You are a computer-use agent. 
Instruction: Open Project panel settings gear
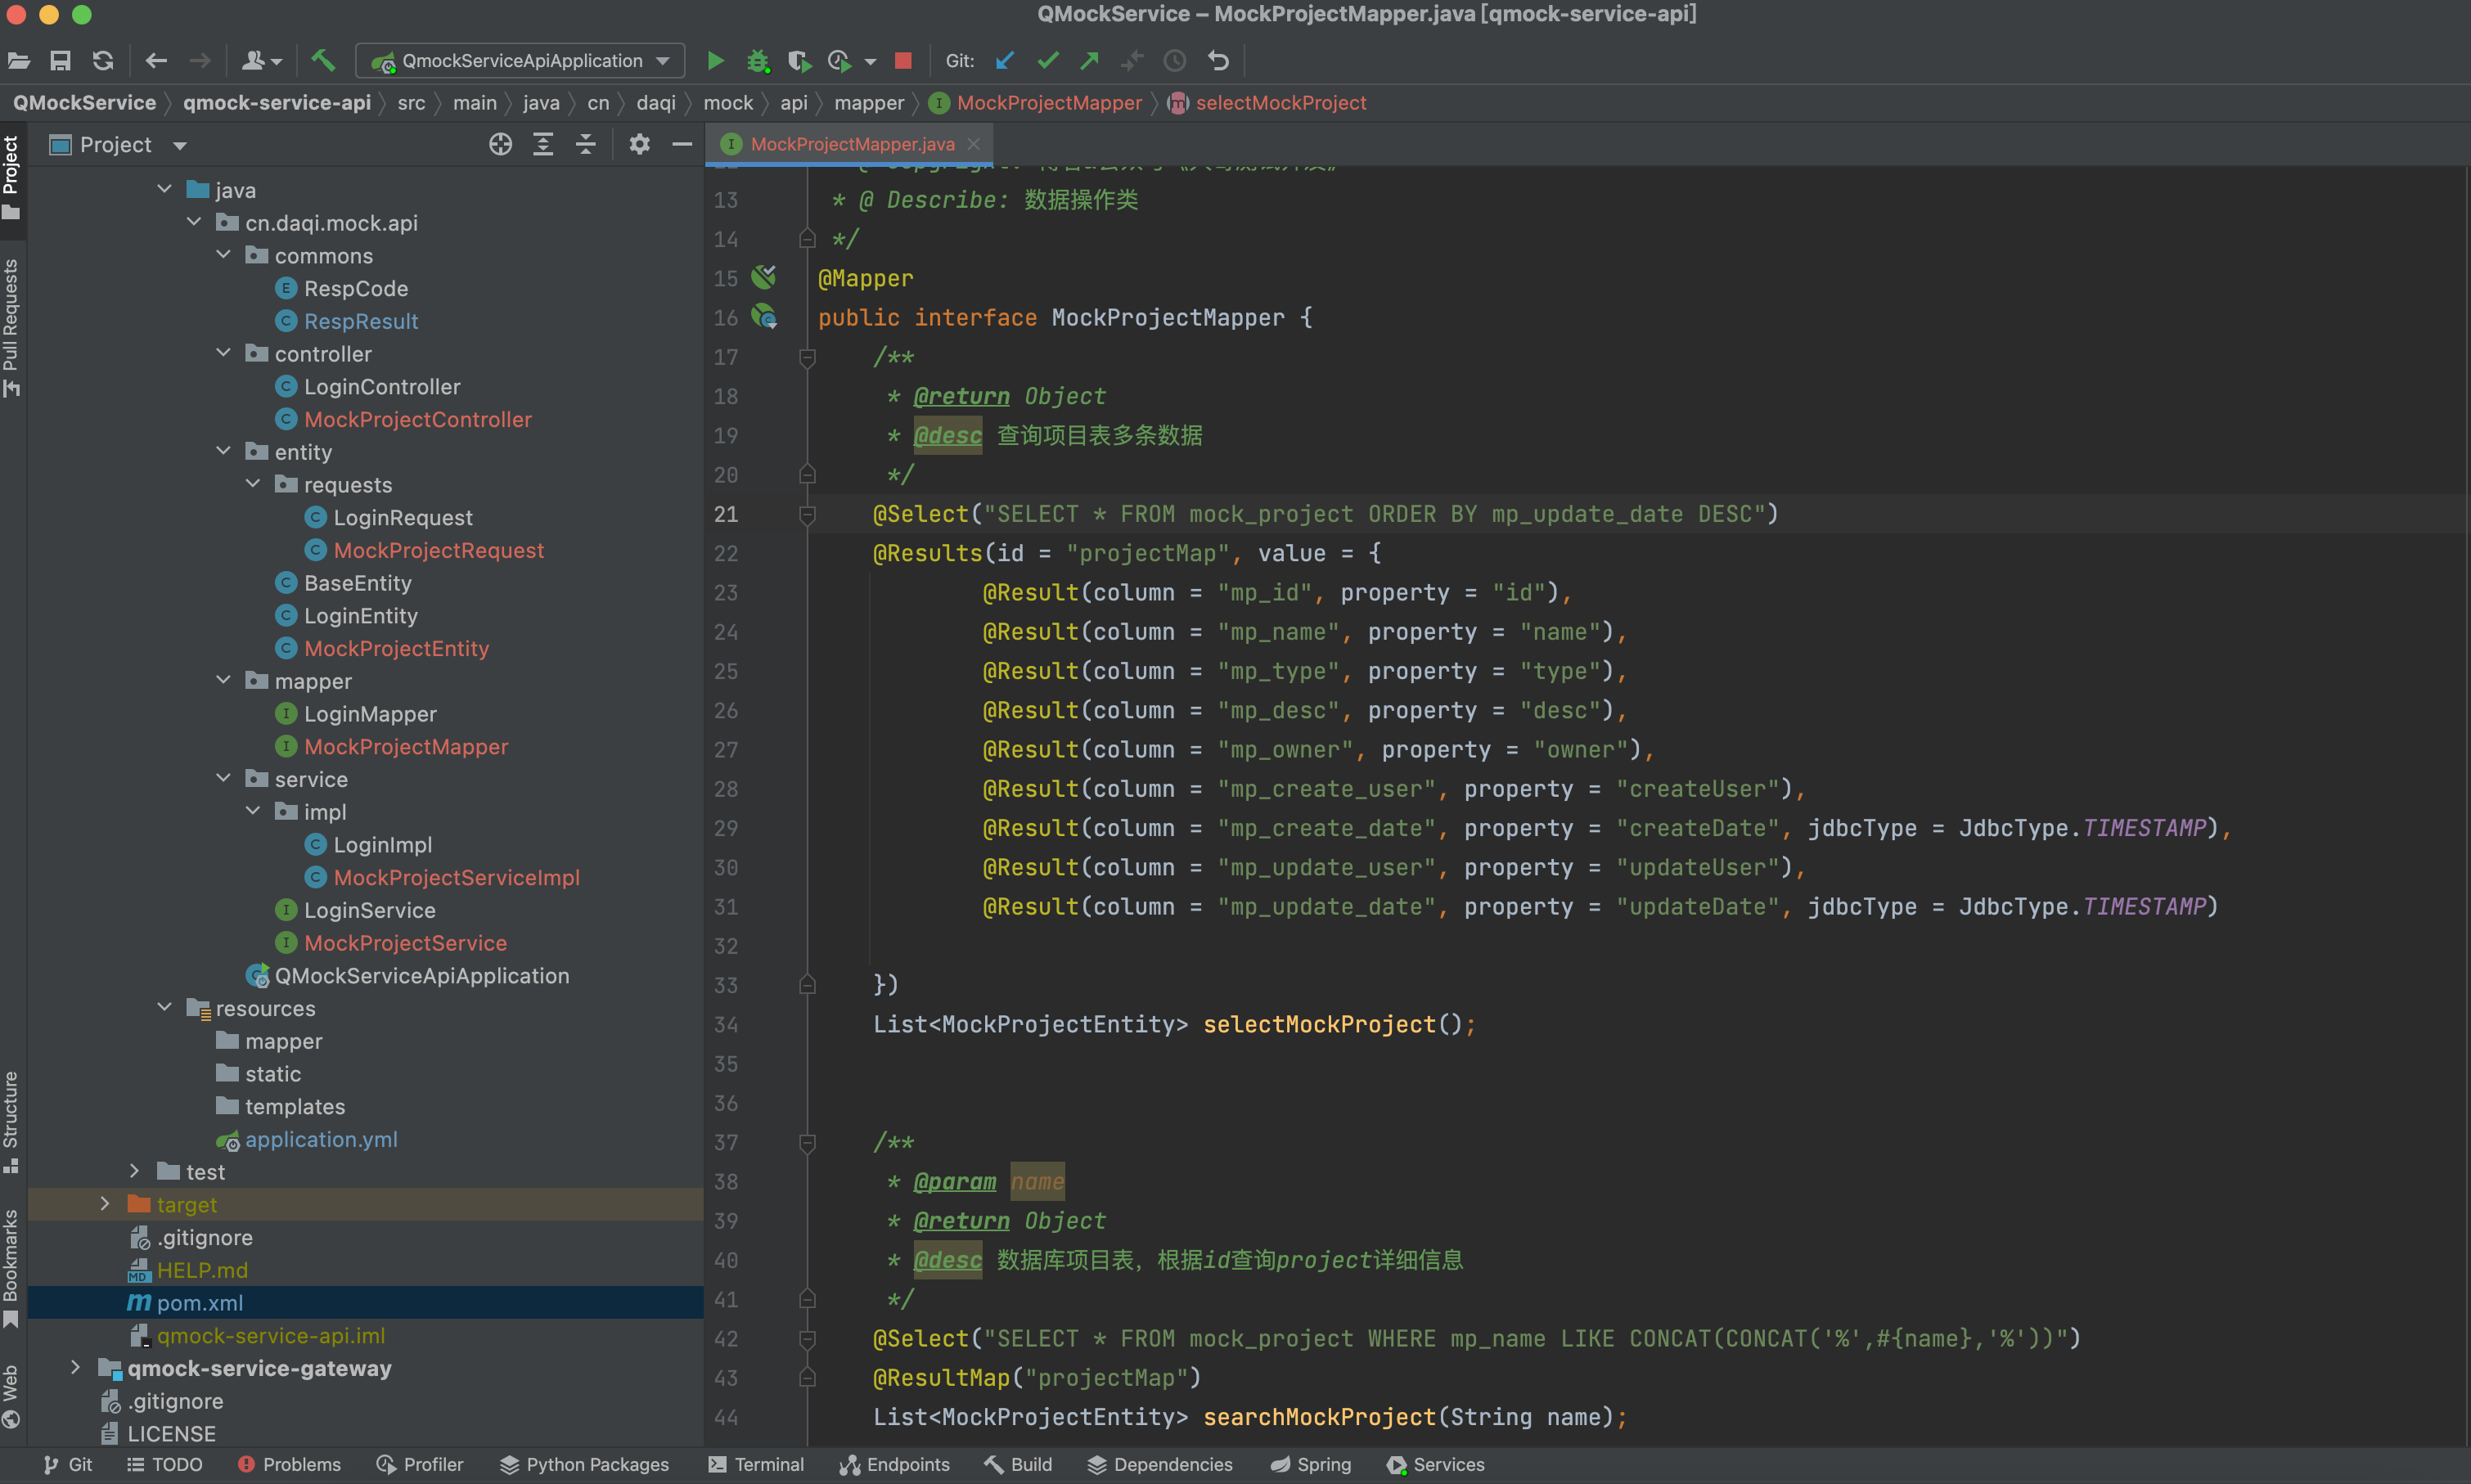(639, 145)
